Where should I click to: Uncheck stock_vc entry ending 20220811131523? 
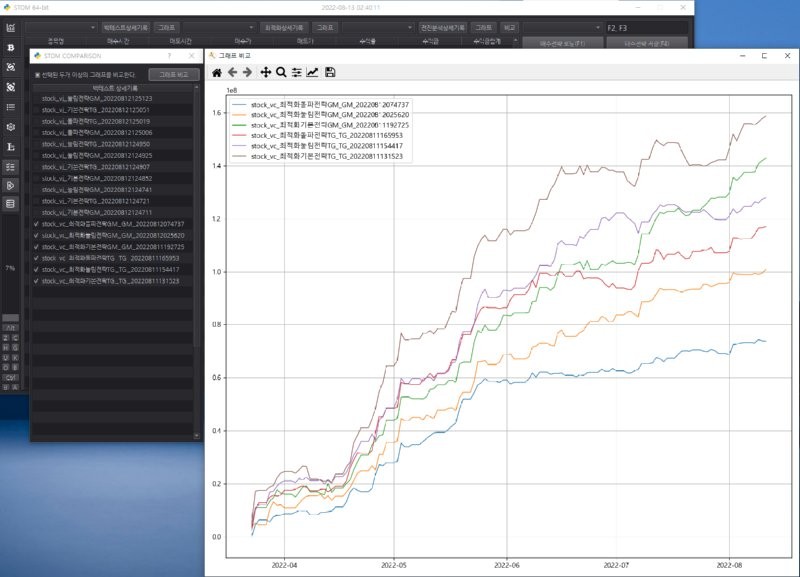tap(36, 281)
